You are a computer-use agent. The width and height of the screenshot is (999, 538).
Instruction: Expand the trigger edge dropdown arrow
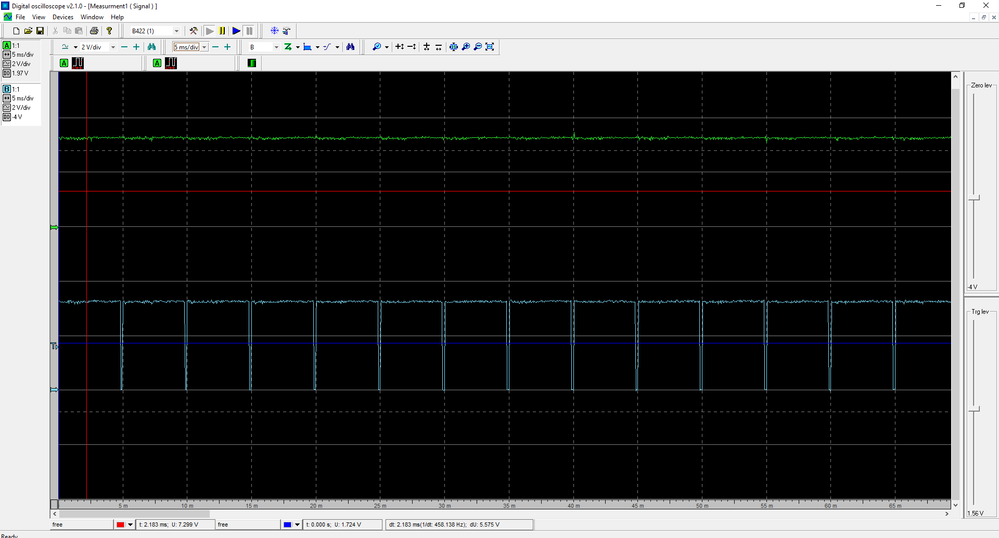337,47
